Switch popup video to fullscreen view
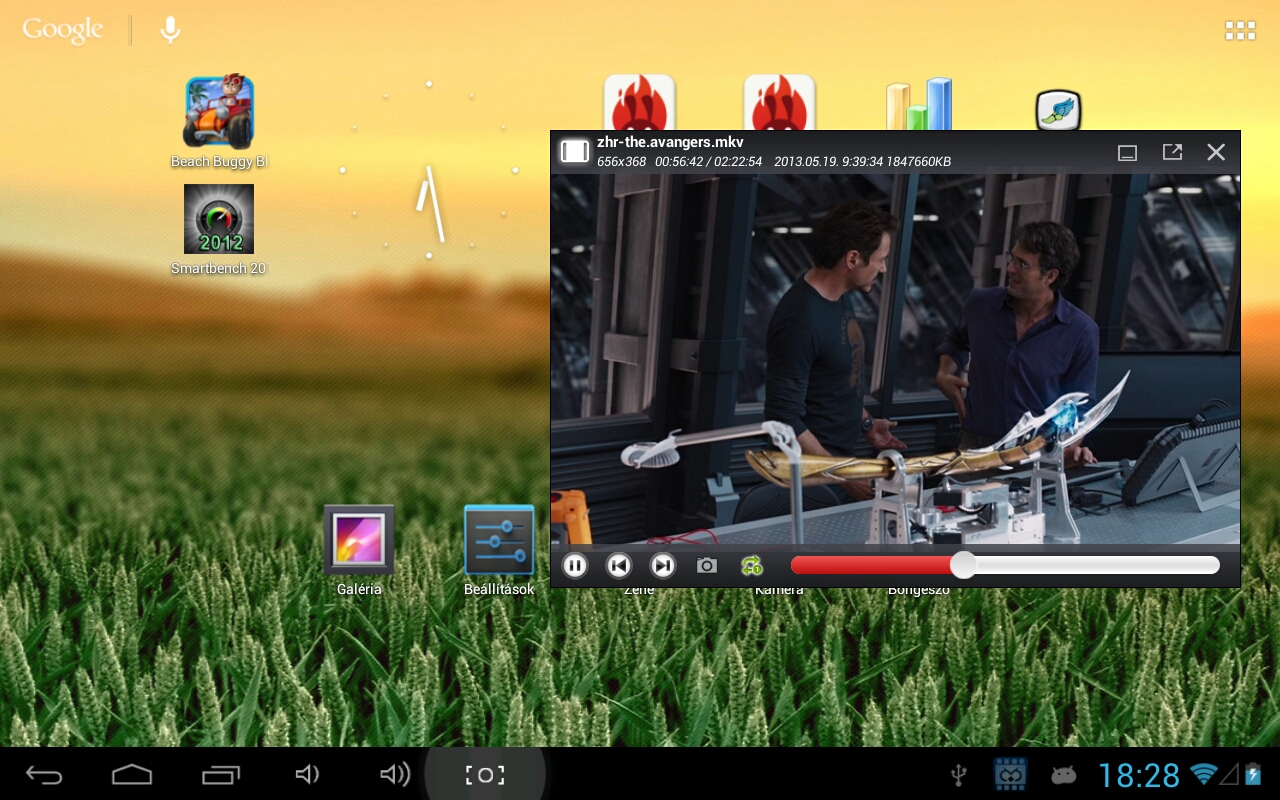Image resolution: width=1280 pixels, height=800 pixels. tap(1172, 152)
